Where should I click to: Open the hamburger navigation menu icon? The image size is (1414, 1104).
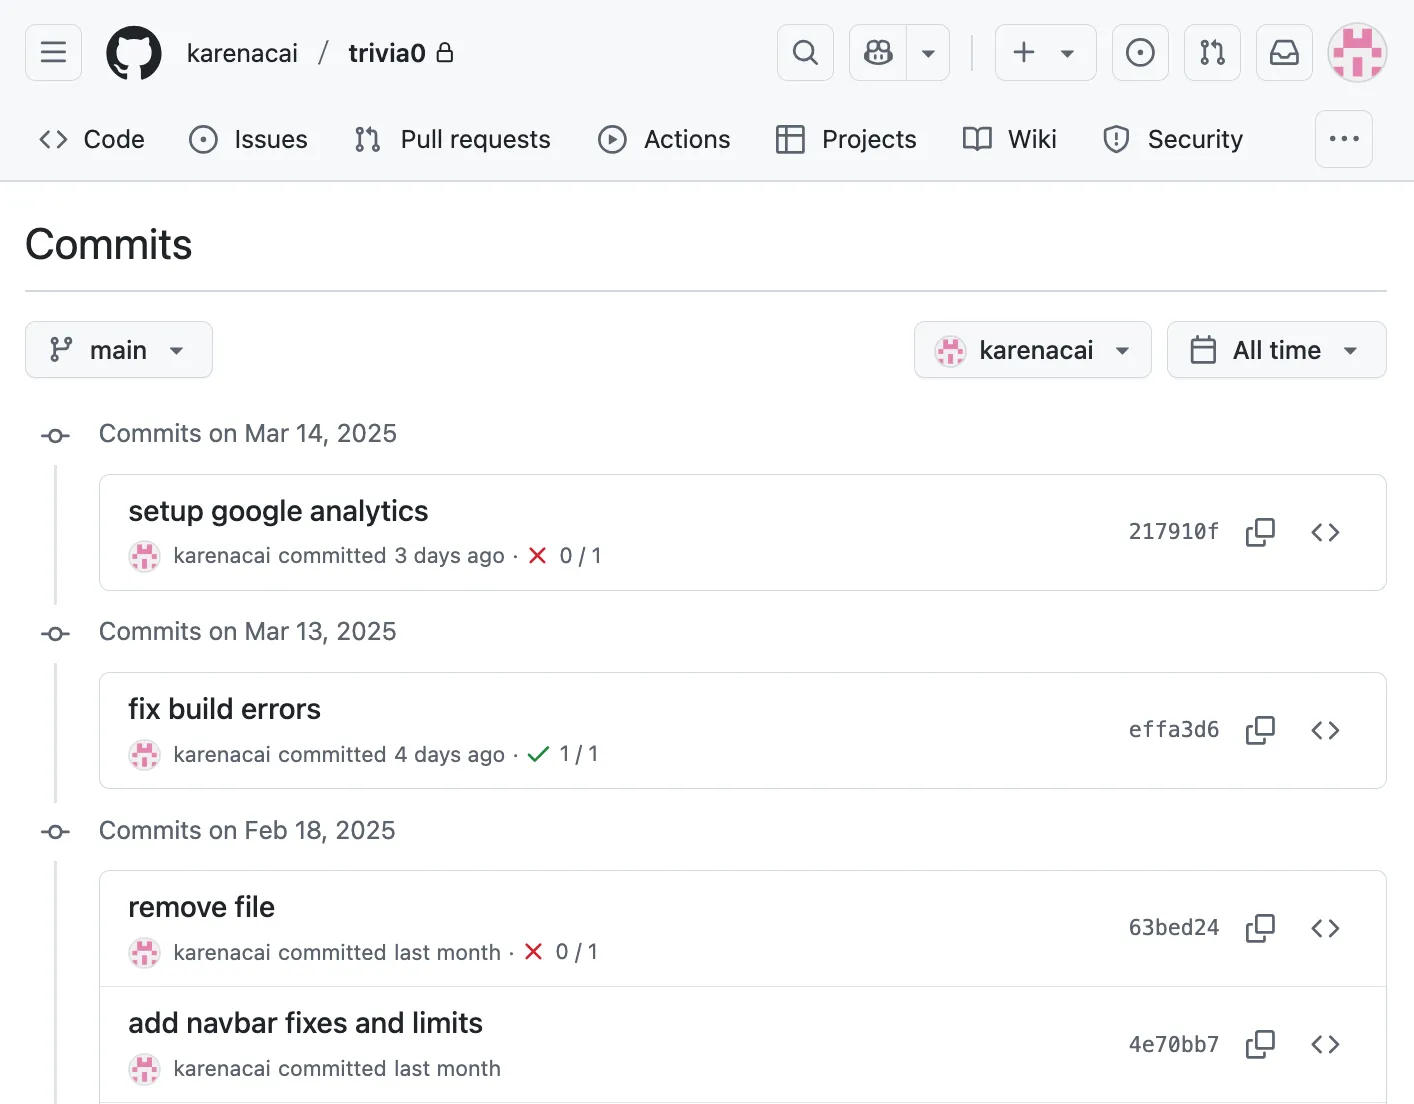52,52
